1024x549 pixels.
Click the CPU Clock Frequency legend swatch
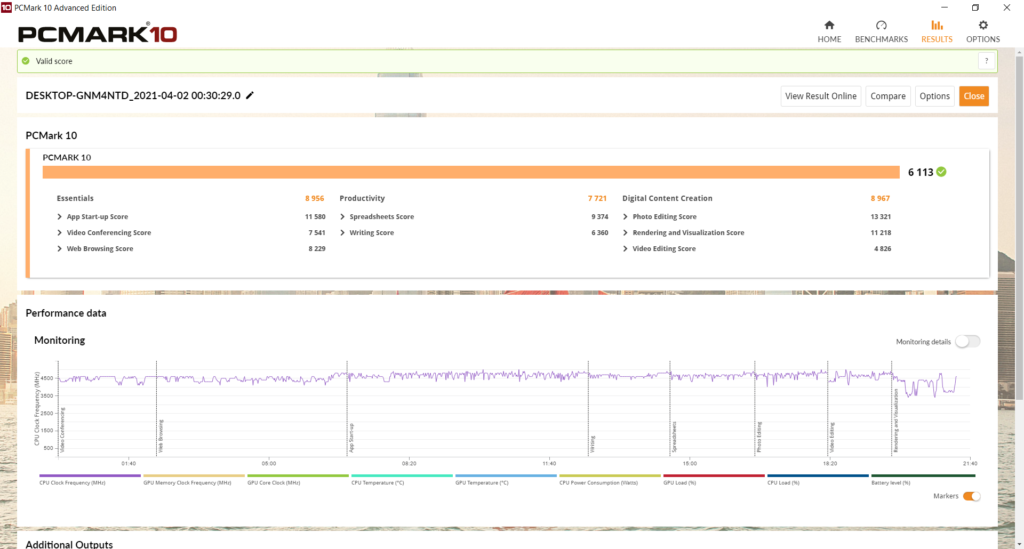tap(90, 477)
